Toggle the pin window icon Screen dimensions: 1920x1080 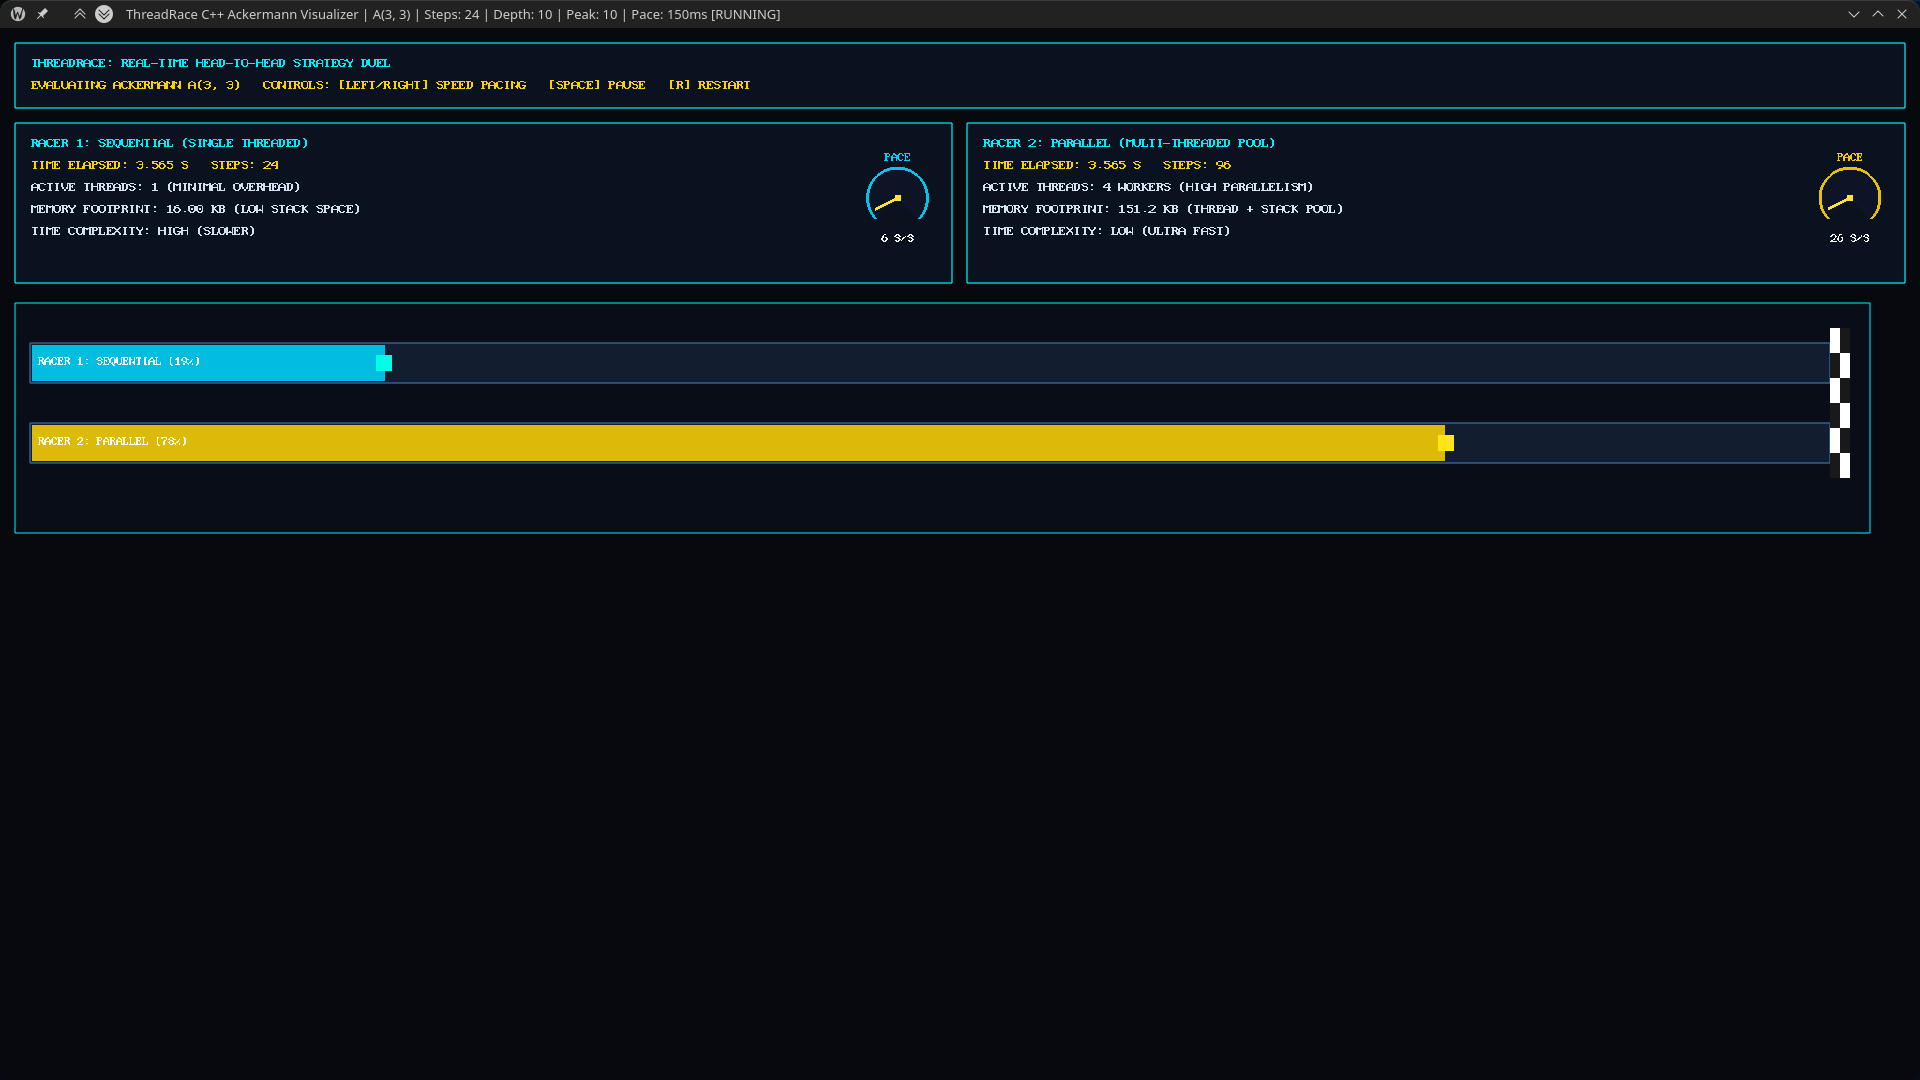coord(42,14)
